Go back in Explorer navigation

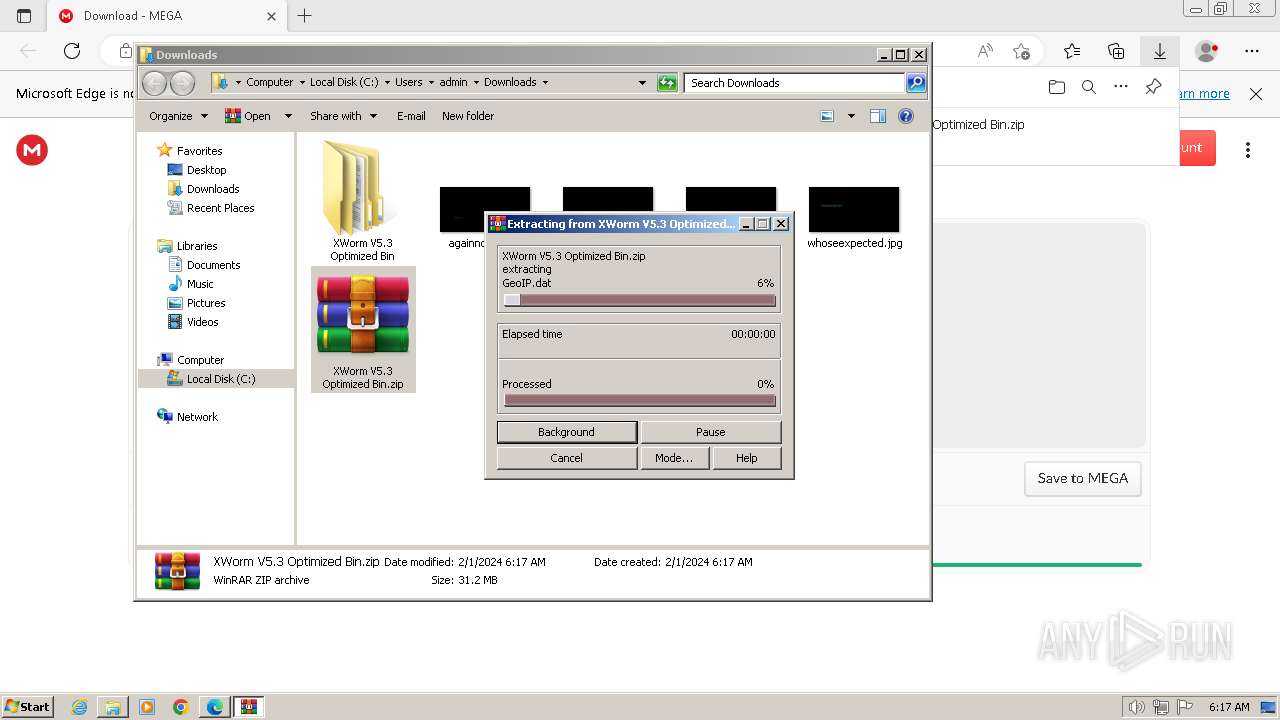click(154, 83)
